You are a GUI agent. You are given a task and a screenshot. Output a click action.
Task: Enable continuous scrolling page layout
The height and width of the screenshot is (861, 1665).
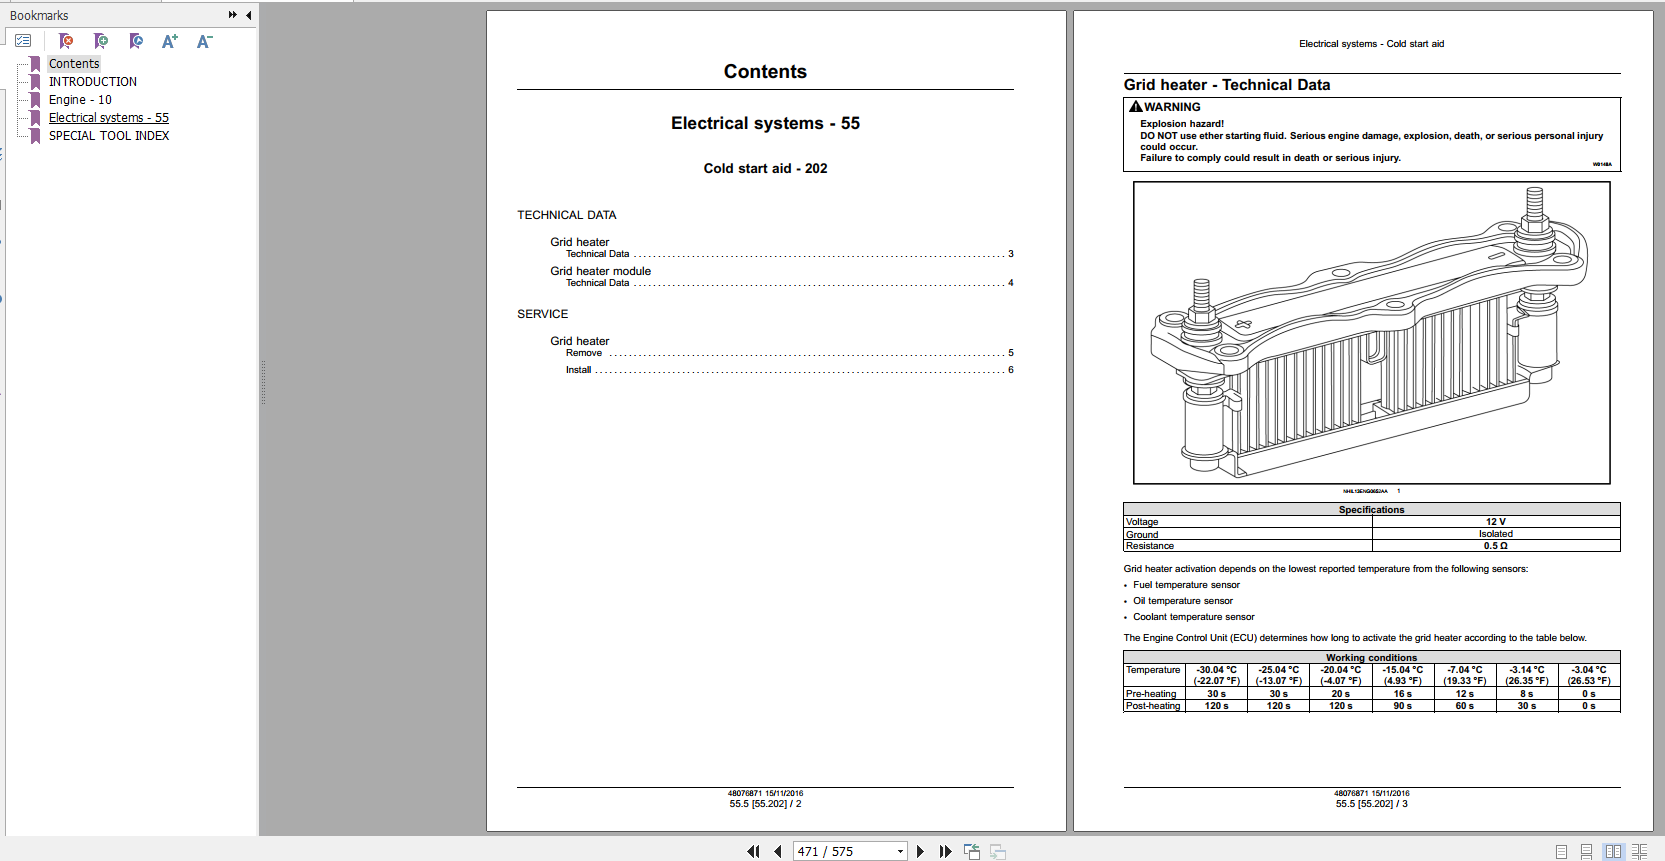[x=1586, y=851]
